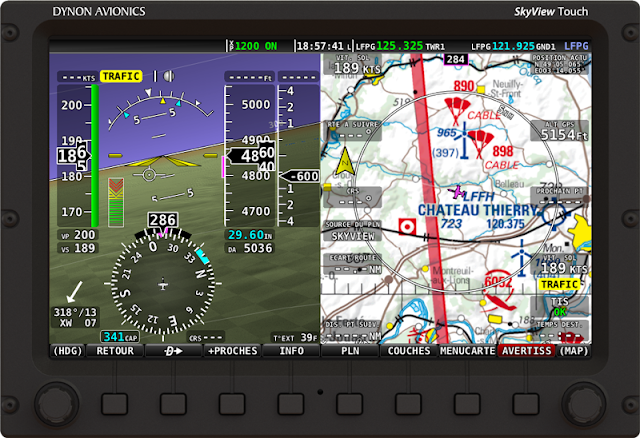The image size is (640, 438).
Task: Tap the ALT GPS 5154 Ft field
Action: (560, 131)
